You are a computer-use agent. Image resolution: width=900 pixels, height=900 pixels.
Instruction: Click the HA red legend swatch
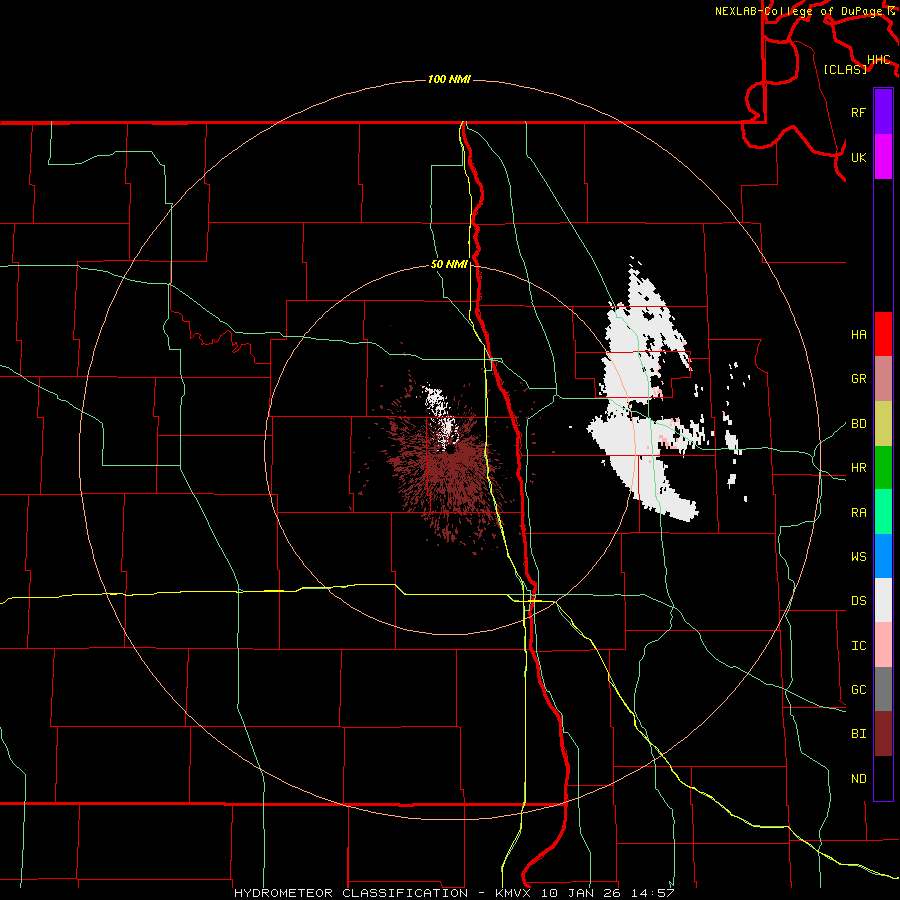click(883, 334)
